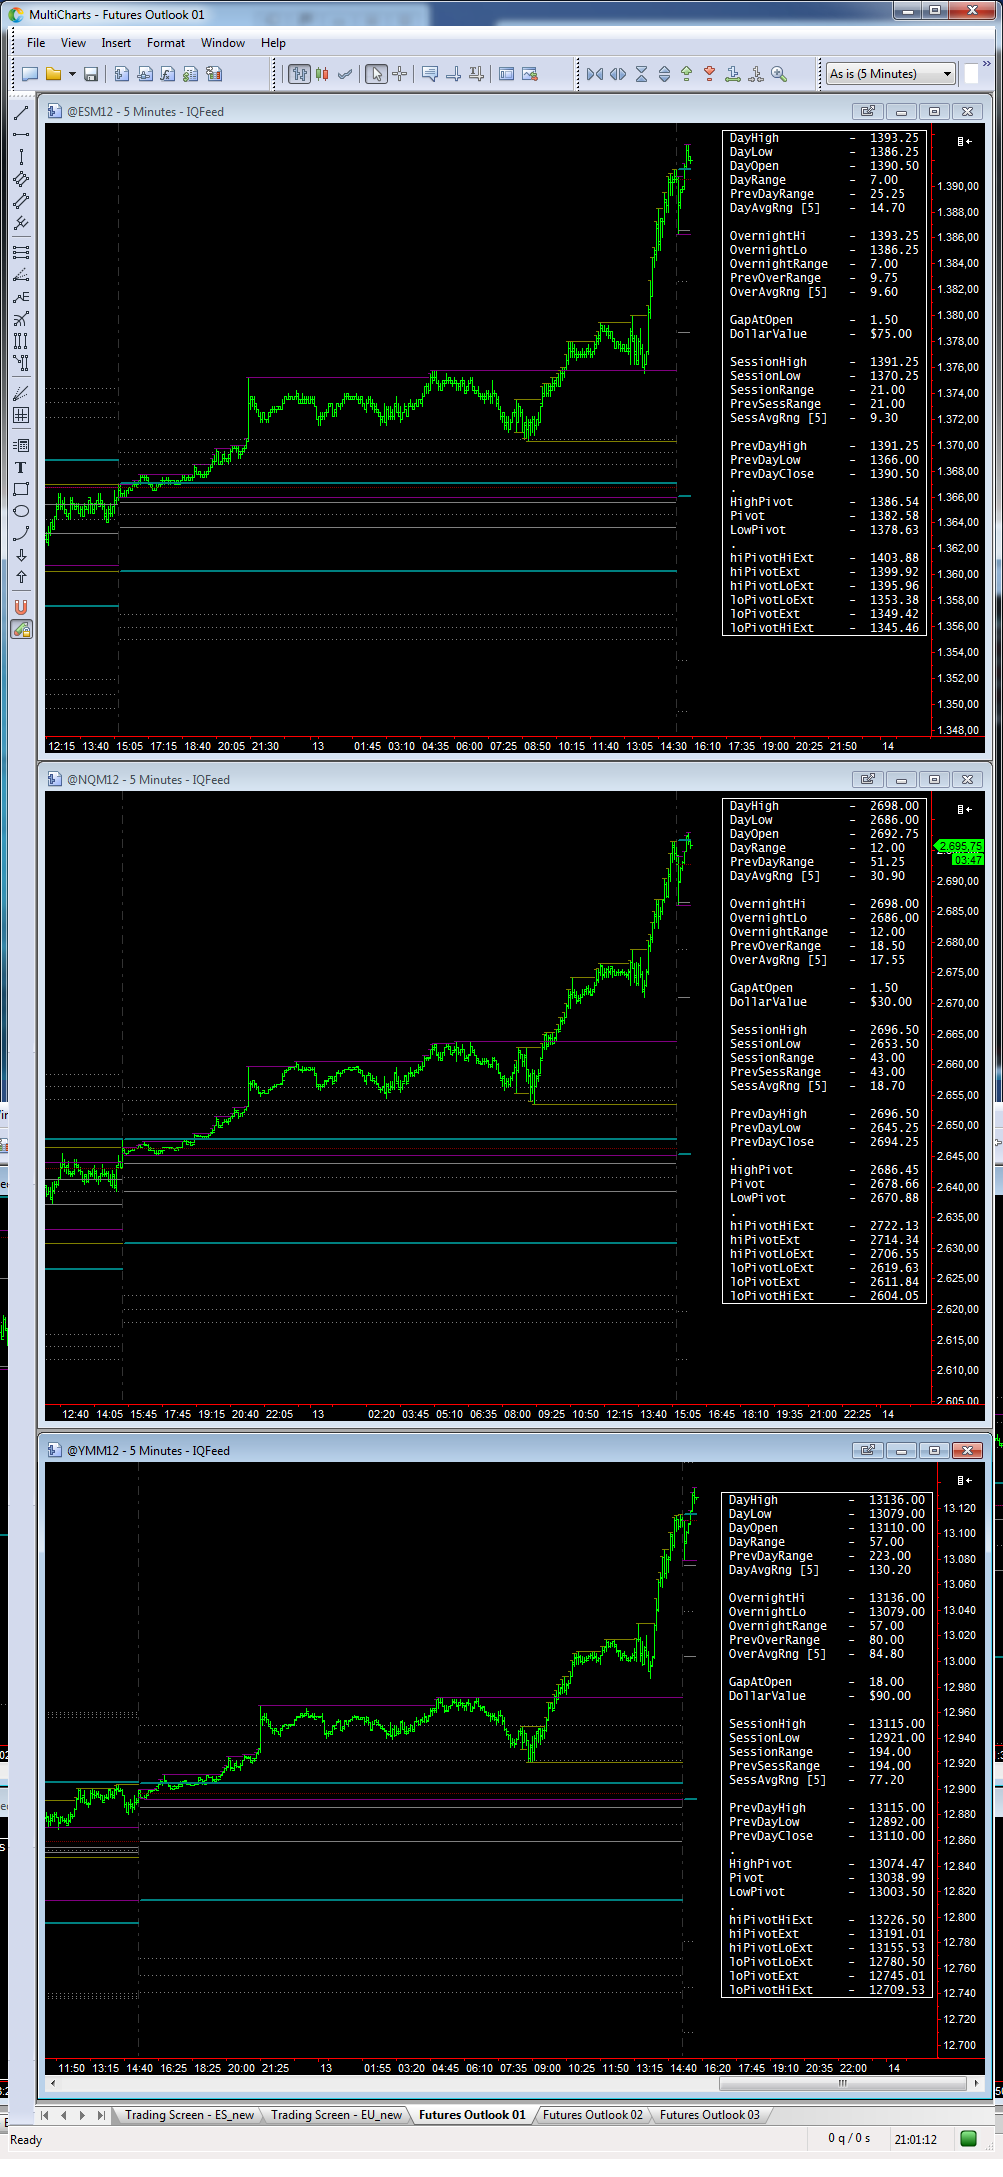Open the resolution dropdown 'As is (5 Minutes)'
The height and width of the screenshot is (2177, 1003).
(891, 74)
